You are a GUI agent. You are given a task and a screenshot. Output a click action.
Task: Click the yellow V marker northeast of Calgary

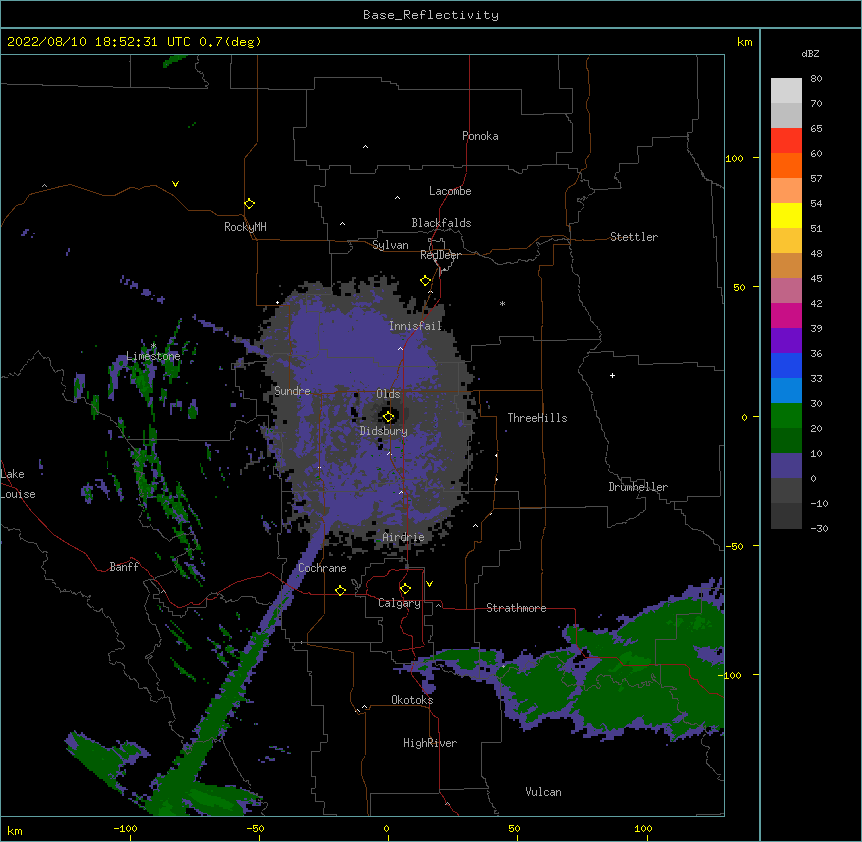429,584
